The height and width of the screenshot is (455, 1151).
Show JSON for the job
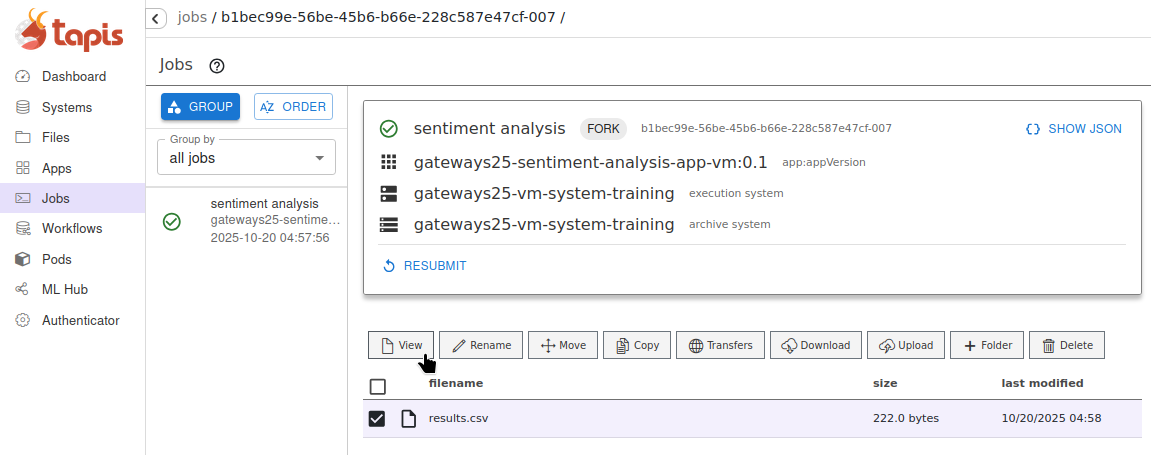(1073, 129)
